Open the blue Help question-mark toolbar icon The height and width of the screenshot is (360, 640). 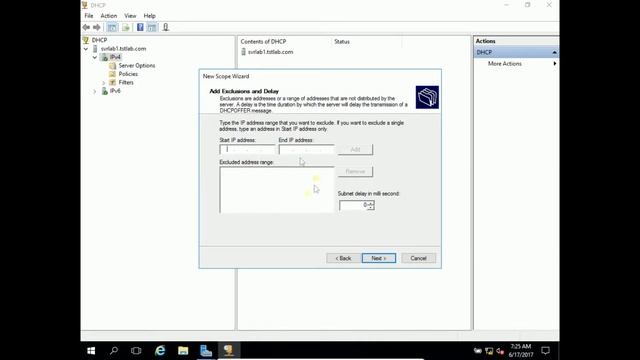[x=140, y=27]
